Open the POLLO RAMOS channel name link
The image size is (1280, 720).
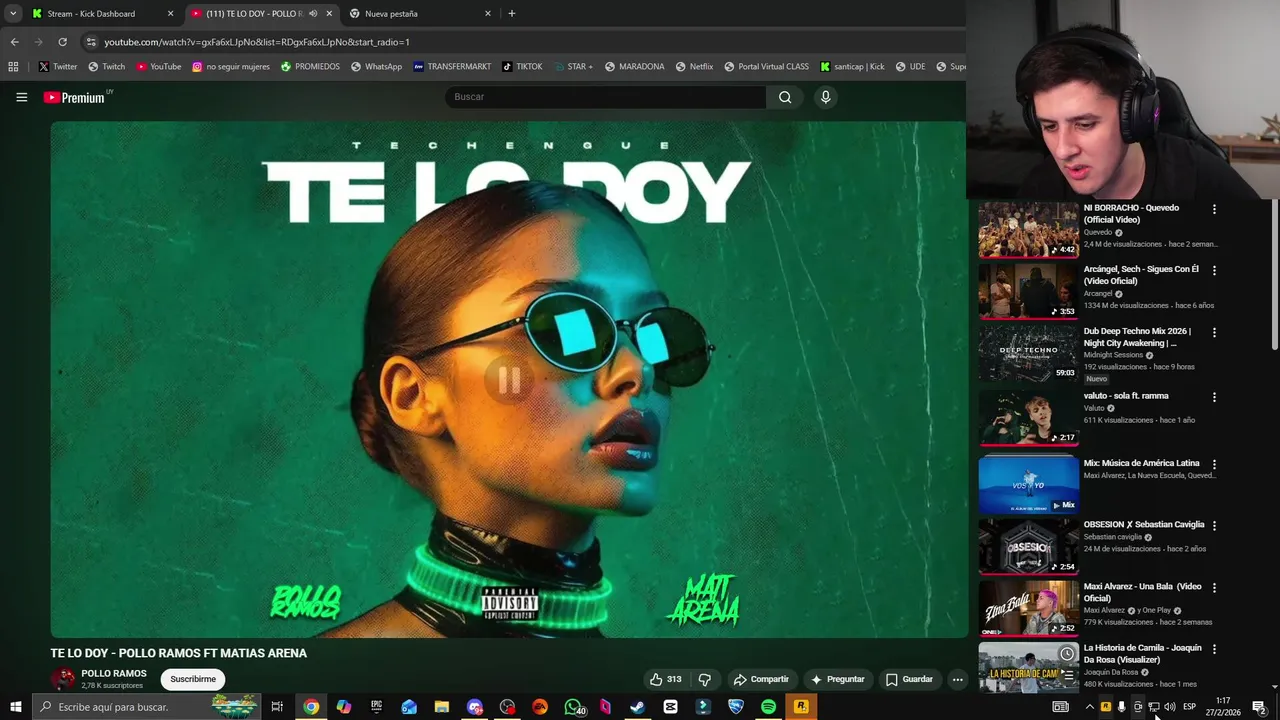coord(114,674)
